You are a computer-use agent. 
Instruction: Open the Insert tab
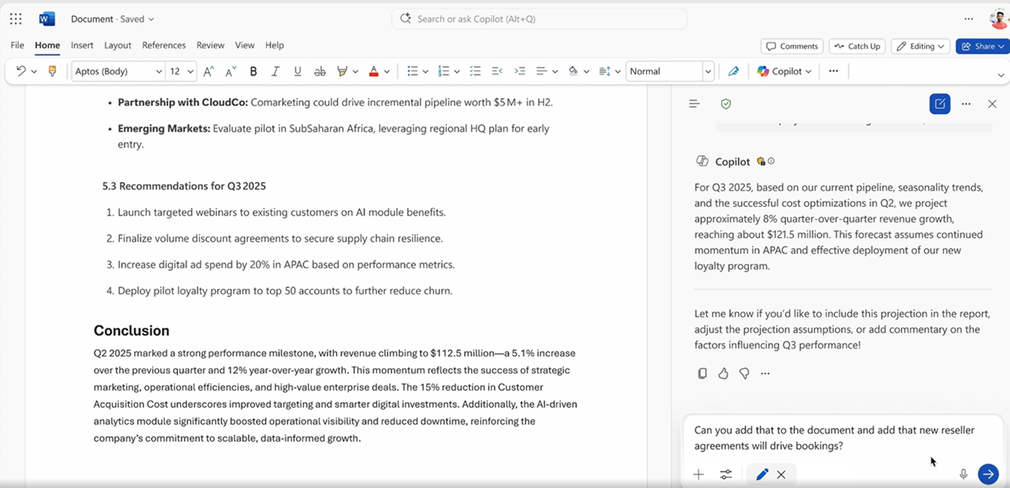coord(82,45)
